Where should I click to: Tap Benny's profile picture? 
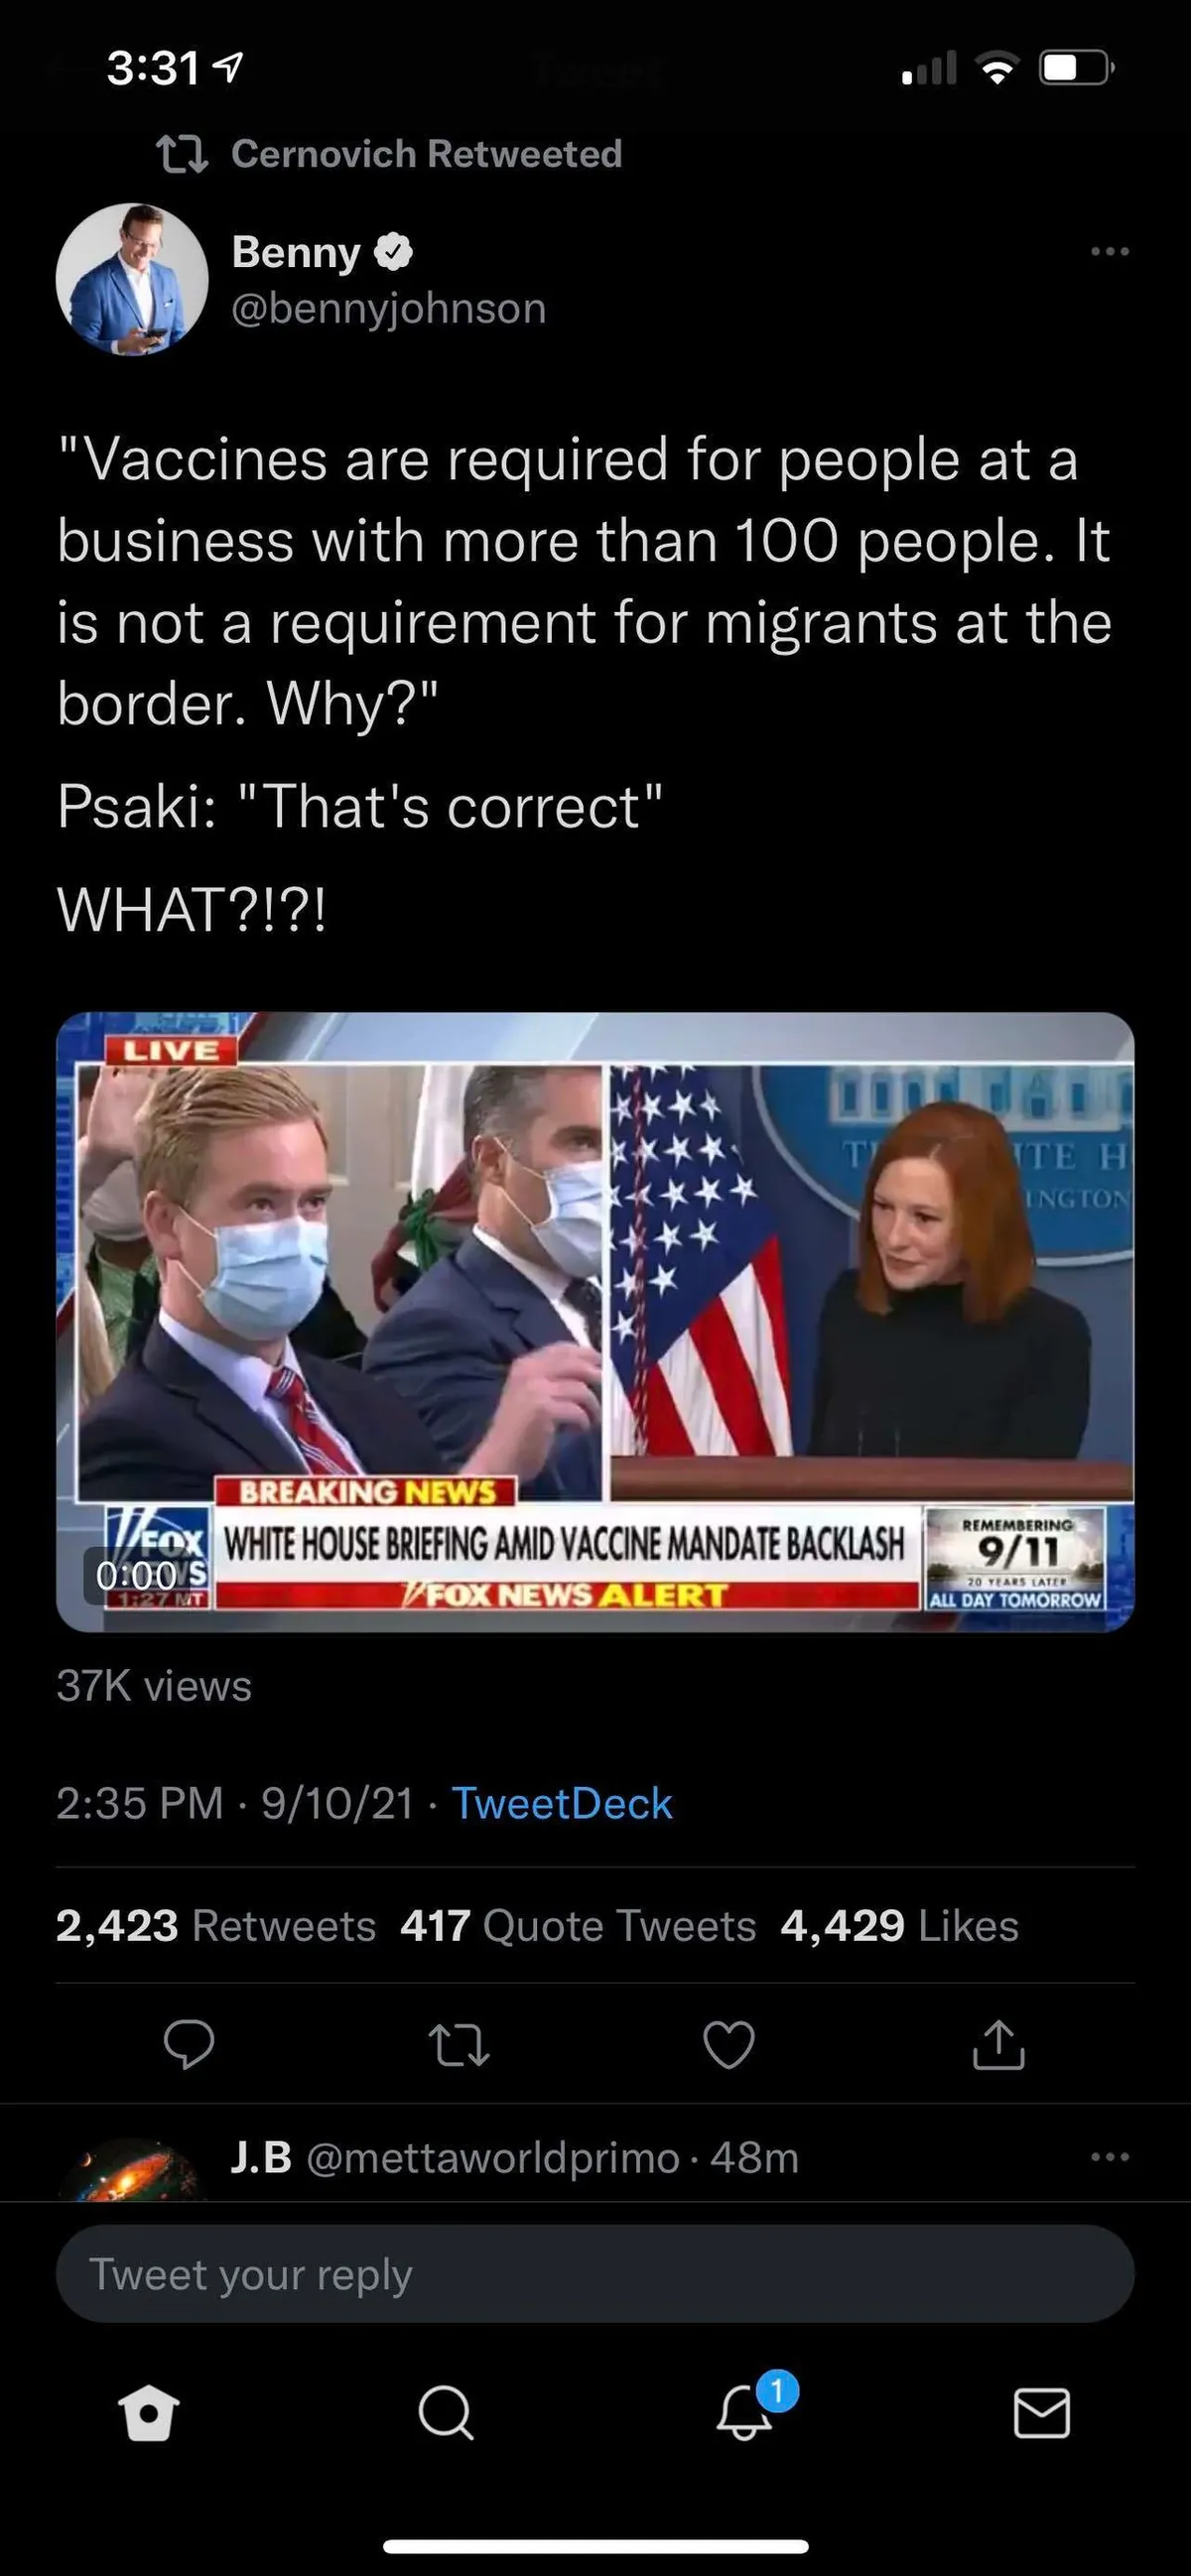[x=132, y=279]
